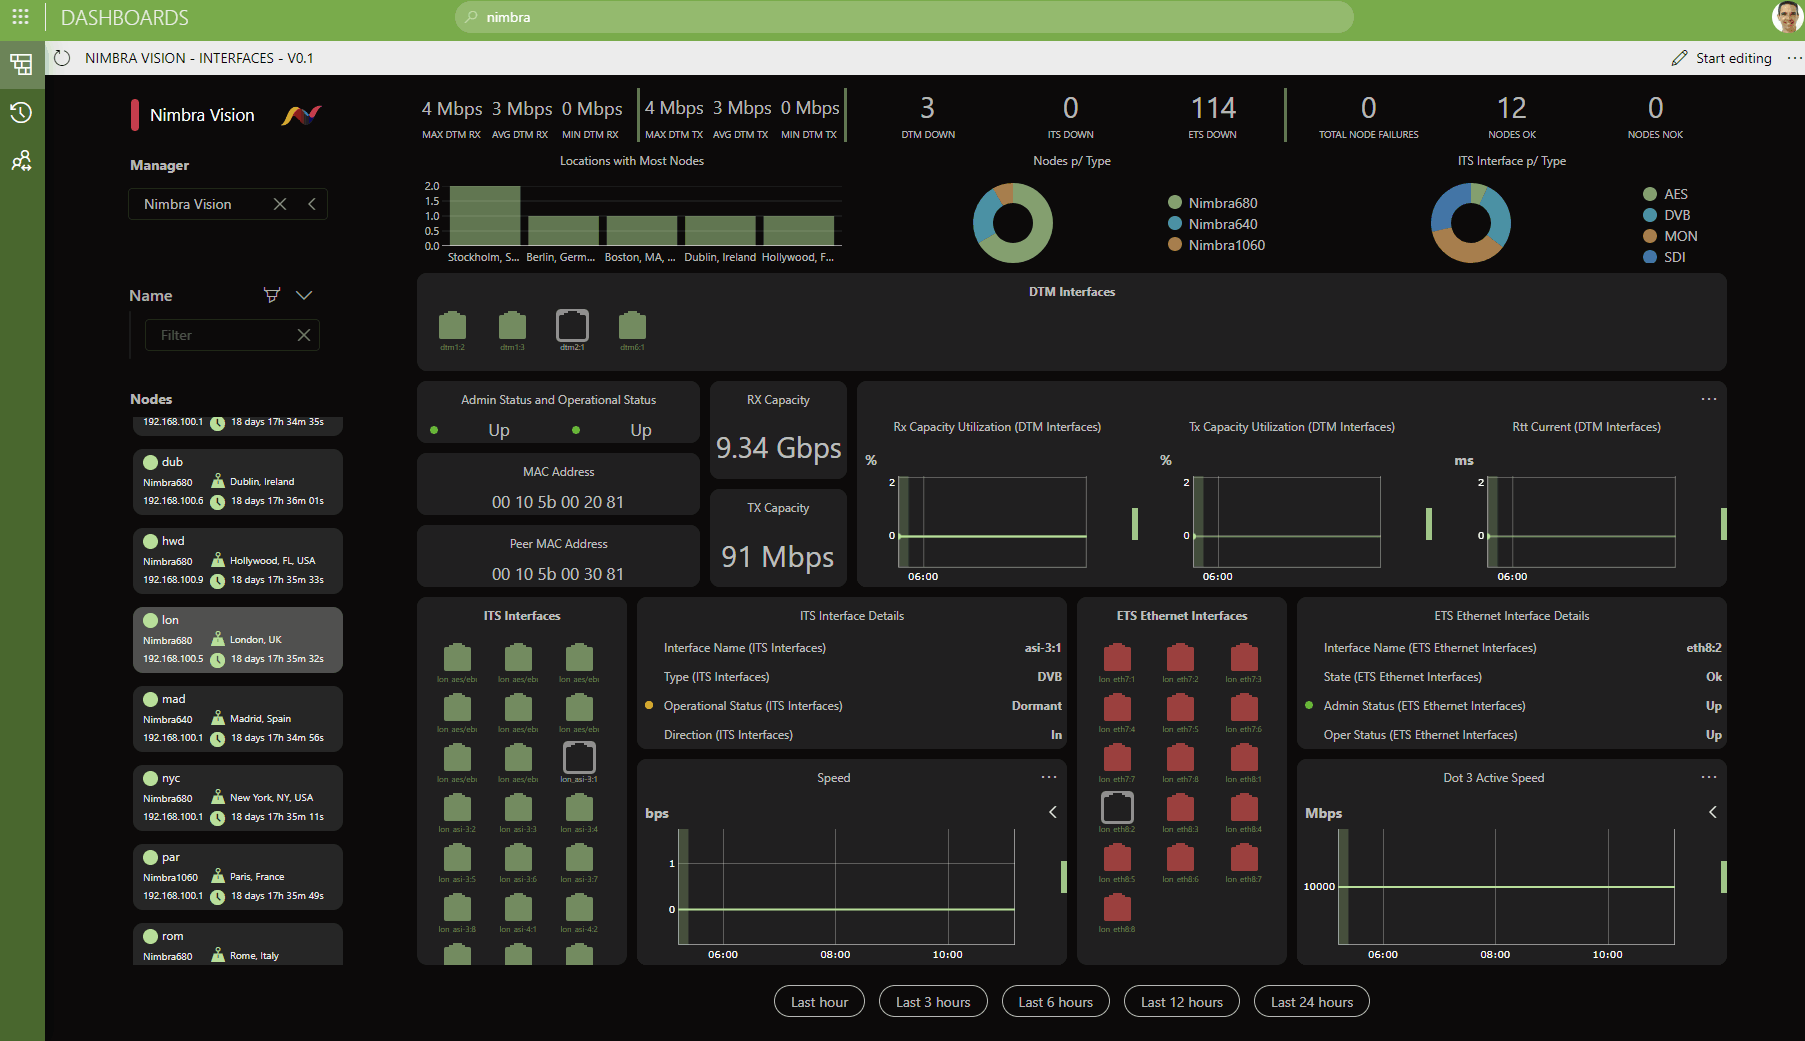Image resolution: width=1805 pixels, height=1041 pixels.
Task: Click the Nodes p/ Type donut chart
Action: pos(1013,223)
